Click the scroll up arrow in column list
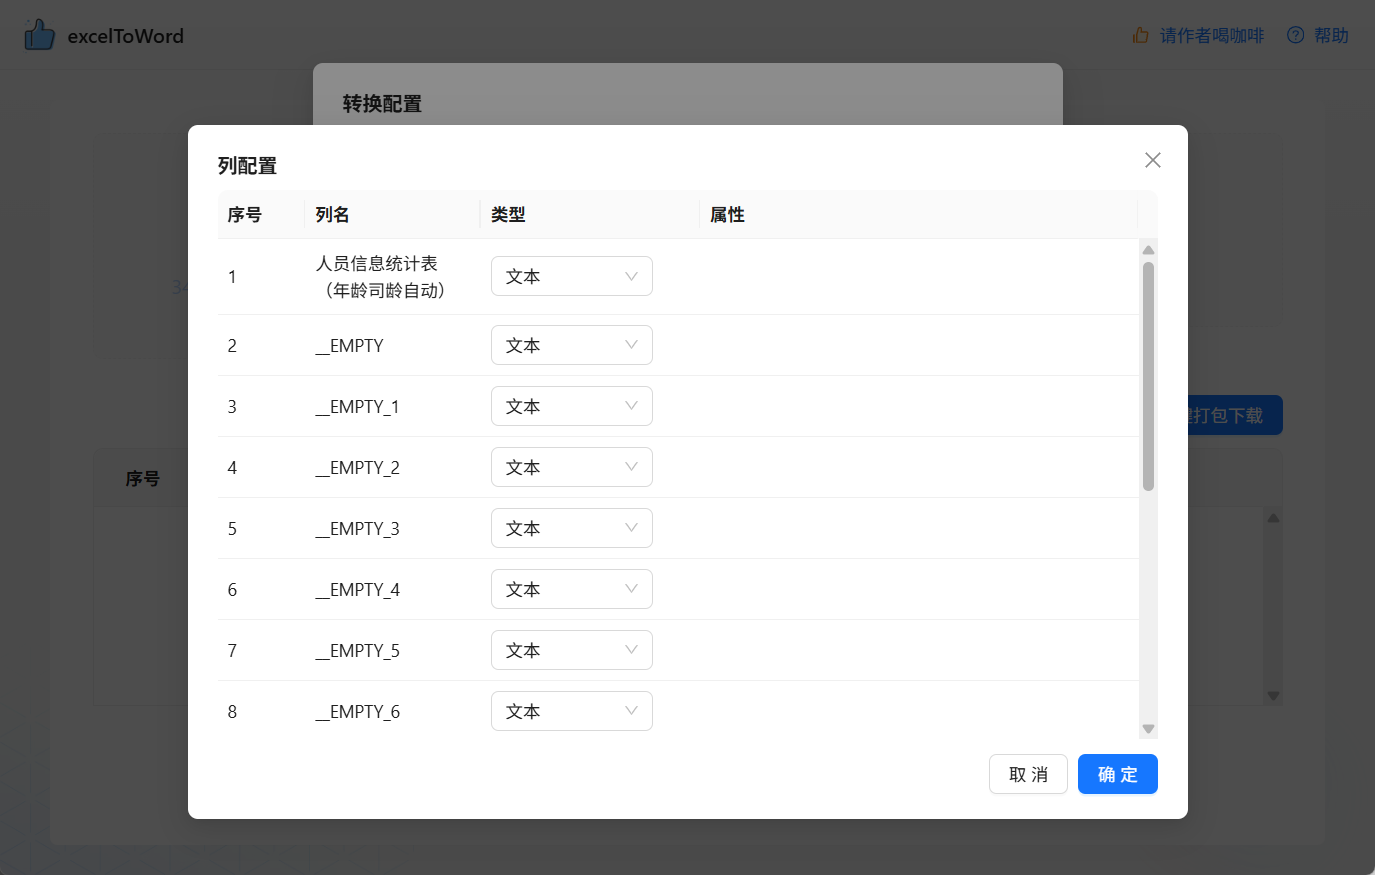This screenshot has width=1375, height=875. pos(1148,250)
